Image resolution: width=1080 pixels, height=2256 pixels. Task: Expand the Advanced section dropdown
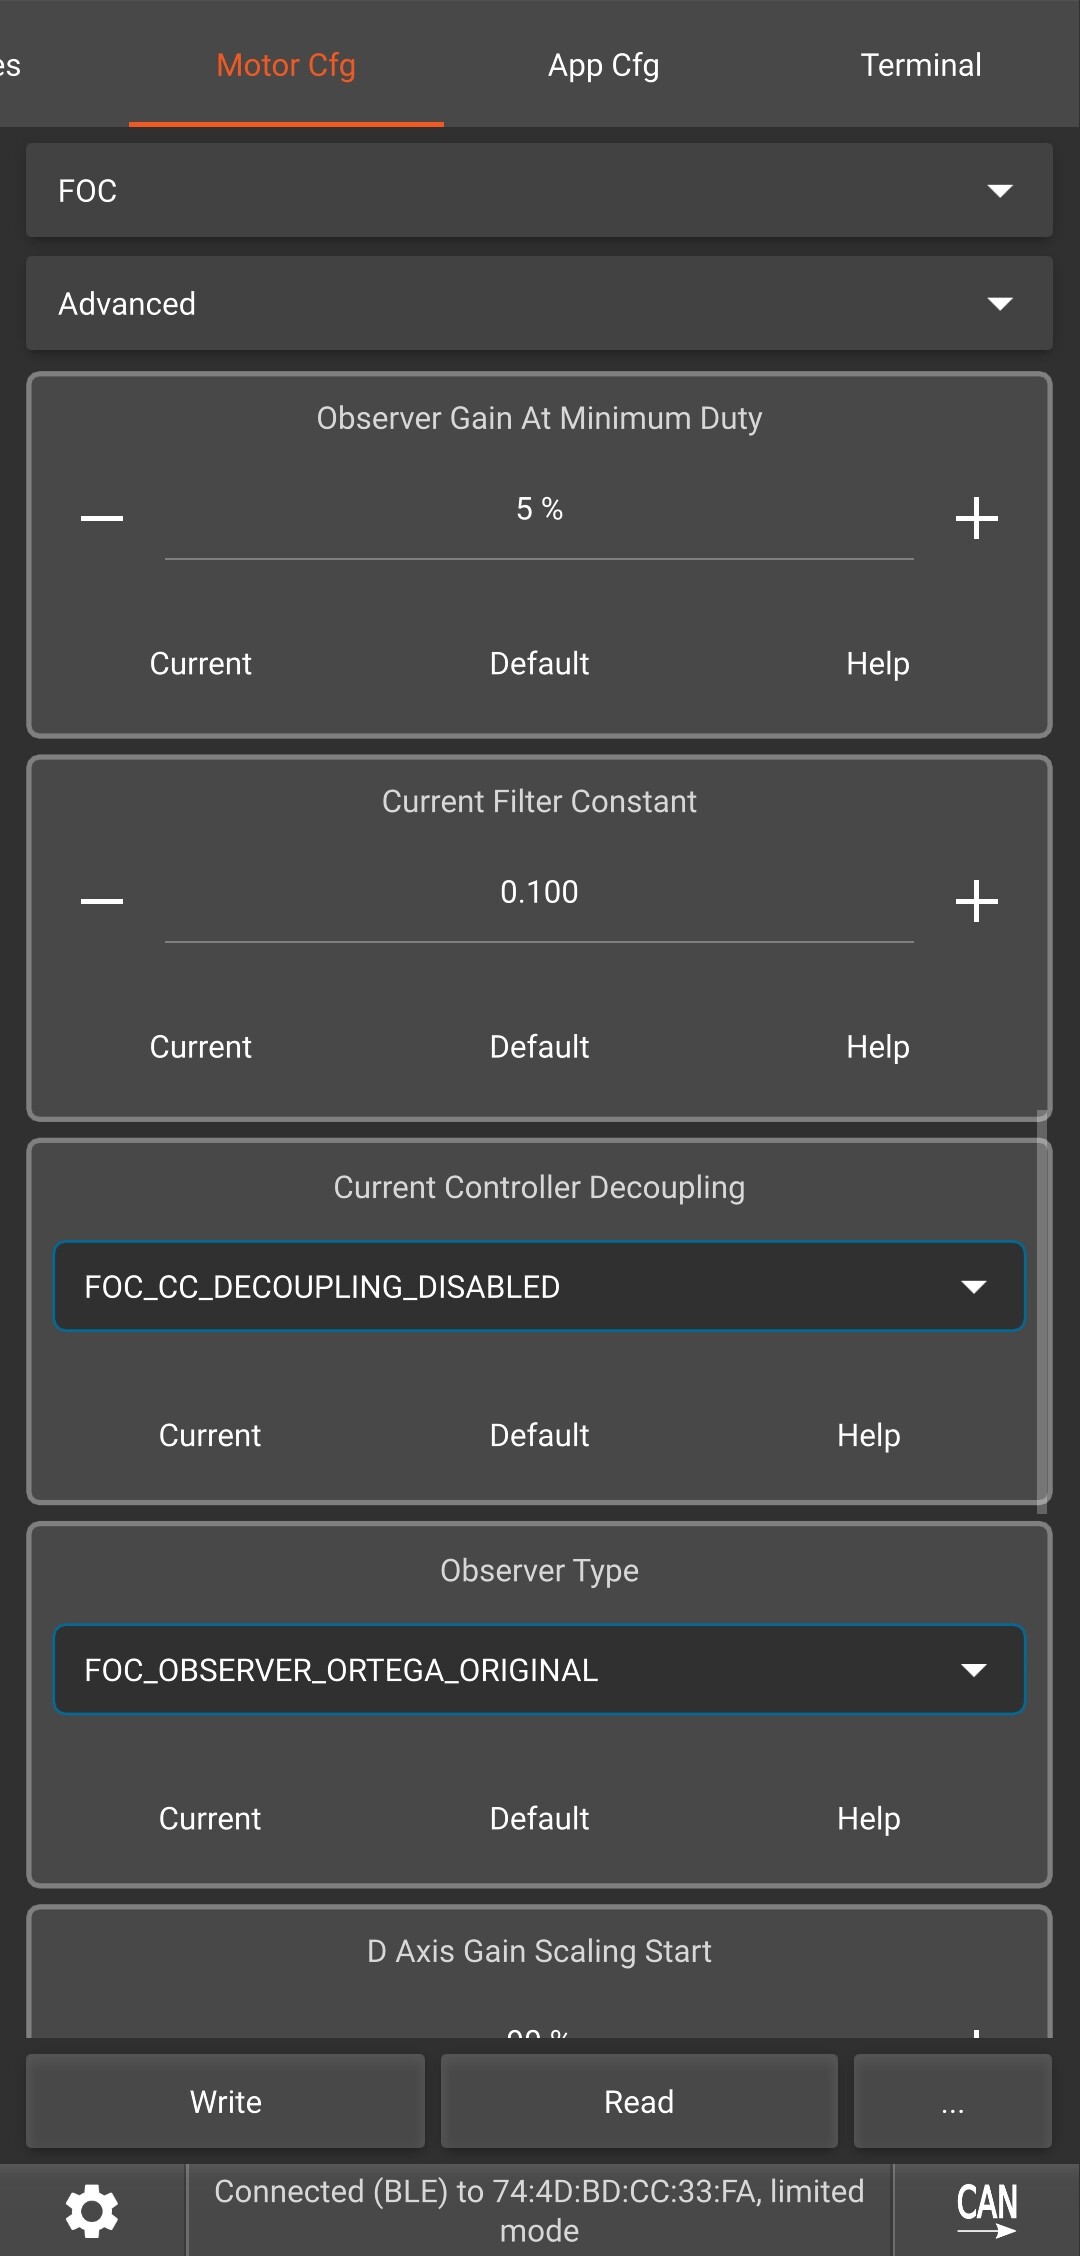[539, 303]
